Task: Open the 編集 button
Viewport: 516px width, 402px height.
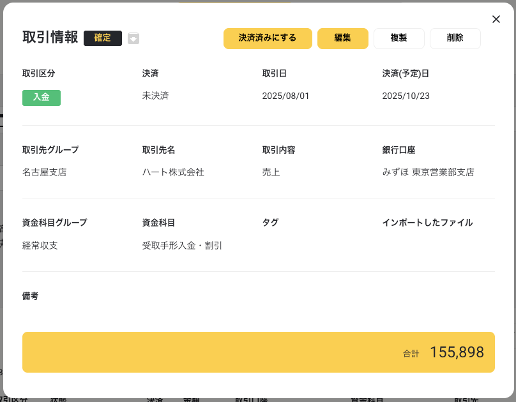Action: point(343,38)
